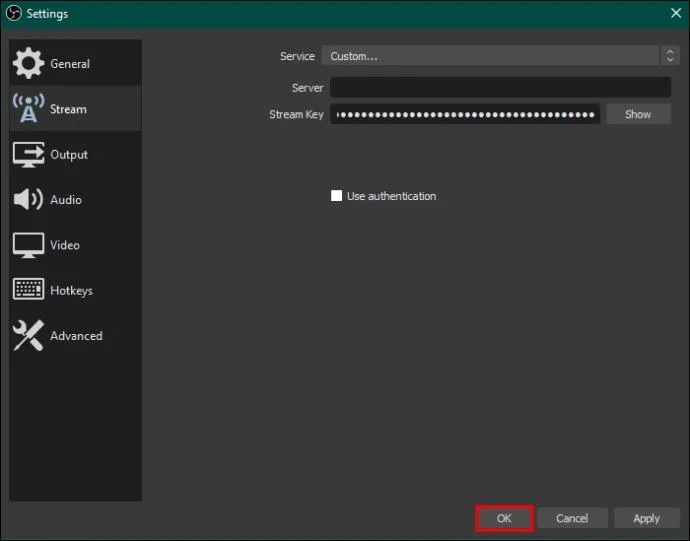Select the Stream antenna icon

(29, 108)
